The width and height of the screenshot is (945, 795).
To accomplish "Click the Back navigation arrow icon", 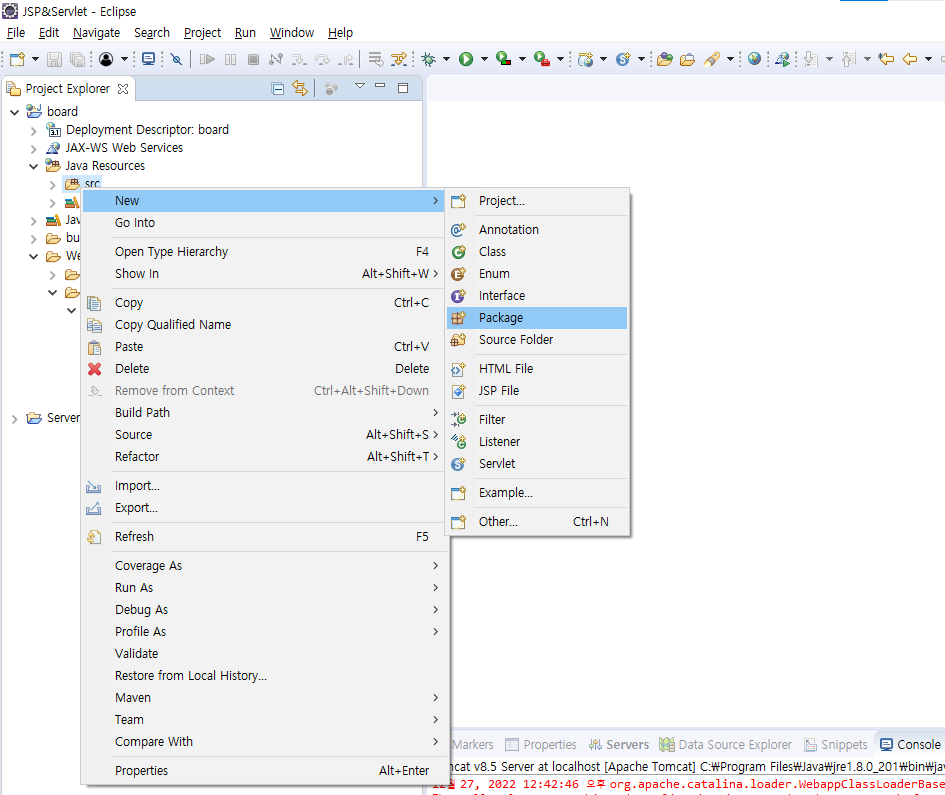I will [x=909, y=59].
